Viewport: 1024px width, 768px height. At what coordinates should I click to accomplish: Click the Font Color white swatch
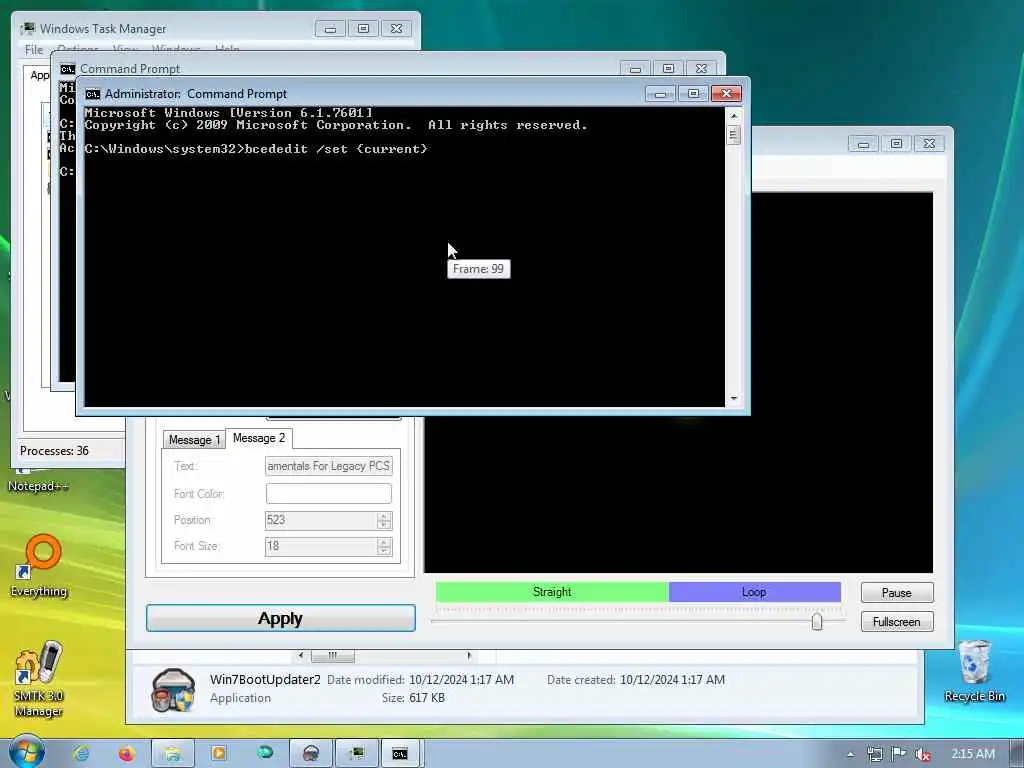click(x=328, y=493)
